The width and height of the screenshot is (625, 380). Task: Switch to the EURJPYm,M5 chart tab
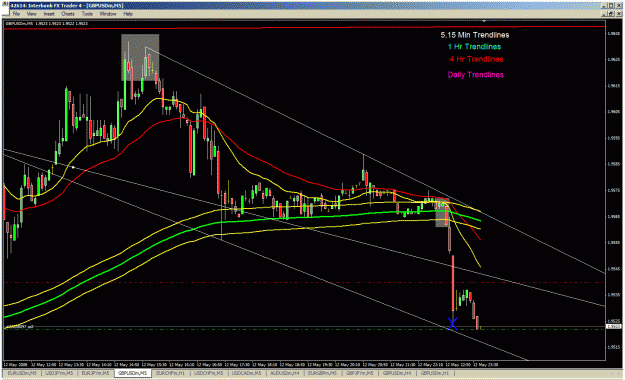[x=95, y=373]
